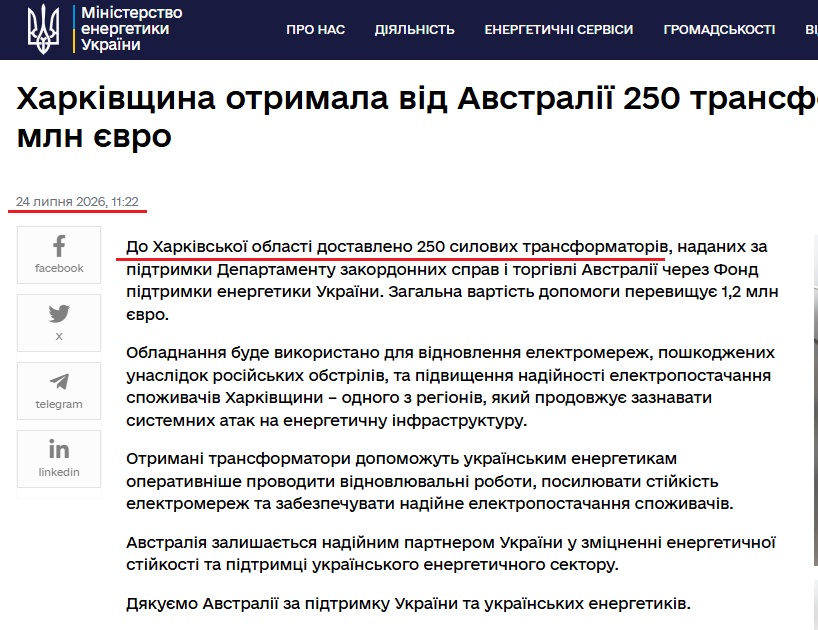818x630 pixels.
Task: Open the ЕНЕРГЕТИЧНІ СЕРВІСИ menu
Action: [x=559, y=30]
